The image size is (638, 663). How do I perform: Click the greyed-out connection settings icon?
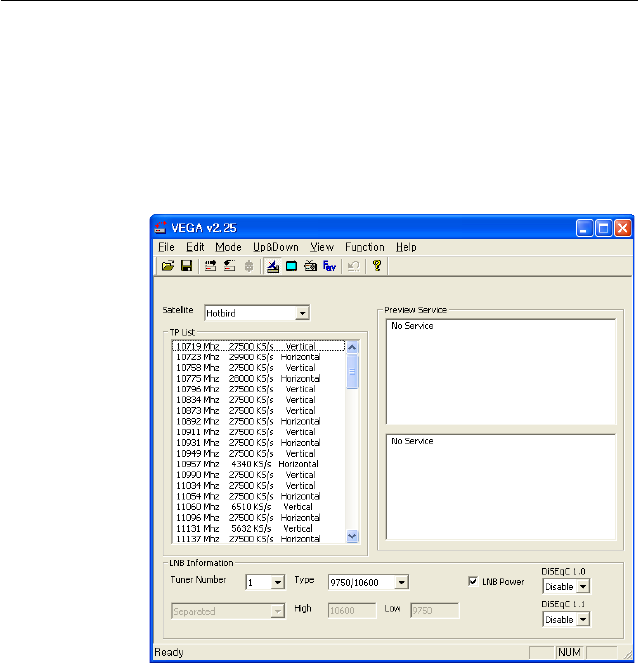249,266
